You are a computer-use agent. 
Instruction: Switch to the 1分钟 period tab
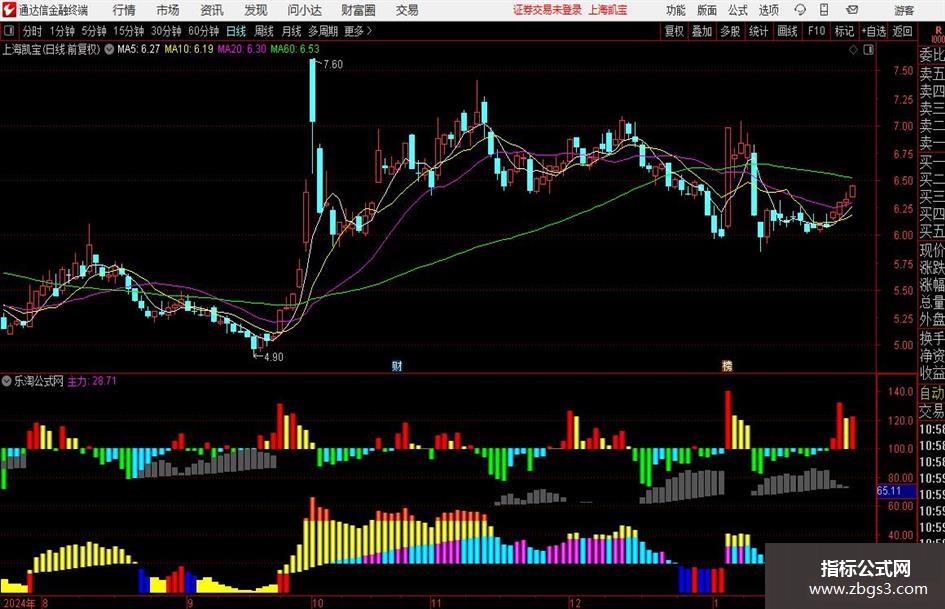click(x=62, y=31)
